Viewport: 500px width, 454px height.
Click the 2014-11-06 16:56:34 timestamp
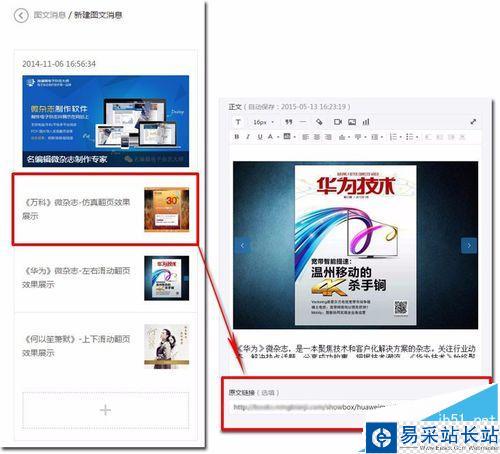[x=59, y=64]
